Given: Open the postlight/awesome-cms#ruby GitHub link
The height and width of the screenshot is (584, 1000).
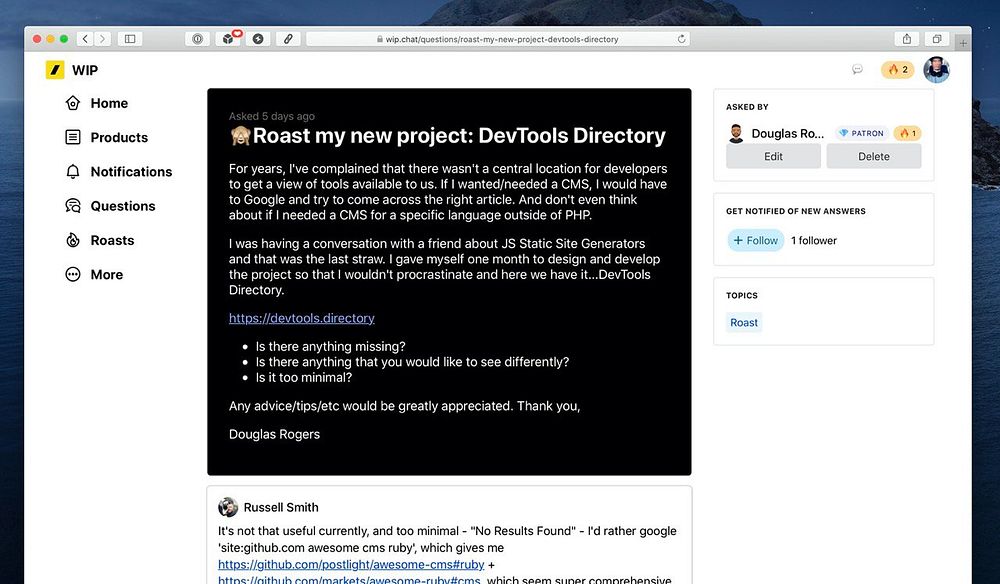Looking at the screenshot, I should coord(351,564).
